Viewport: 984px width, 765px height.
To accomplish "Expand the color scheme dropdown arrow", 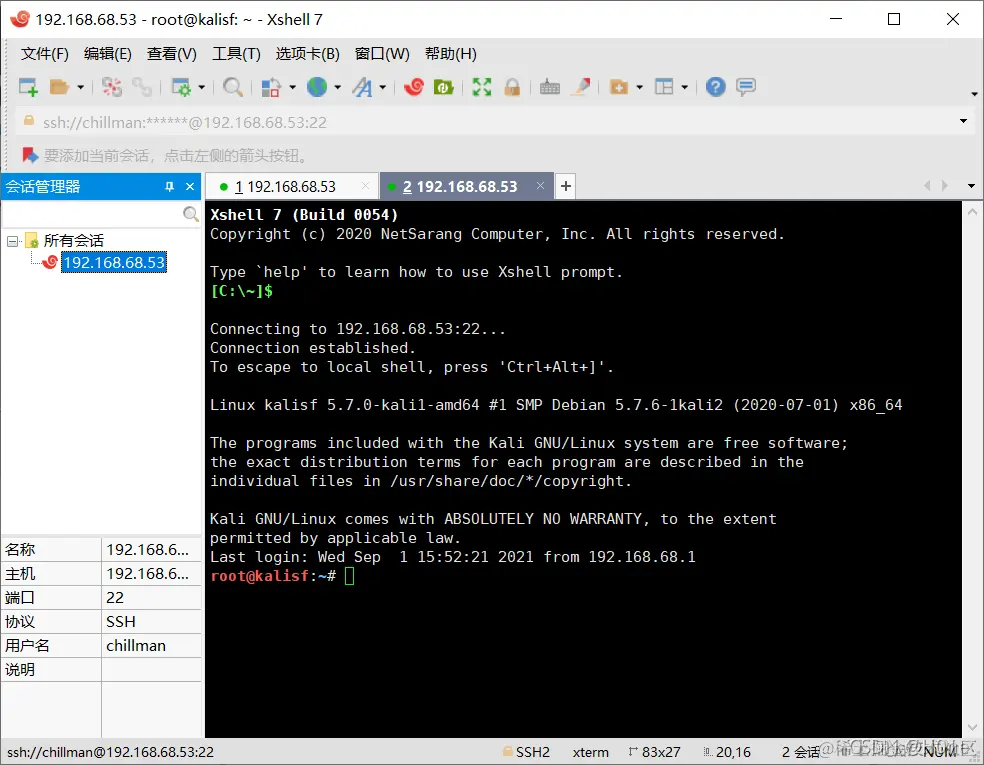I will tap(292, 87).
